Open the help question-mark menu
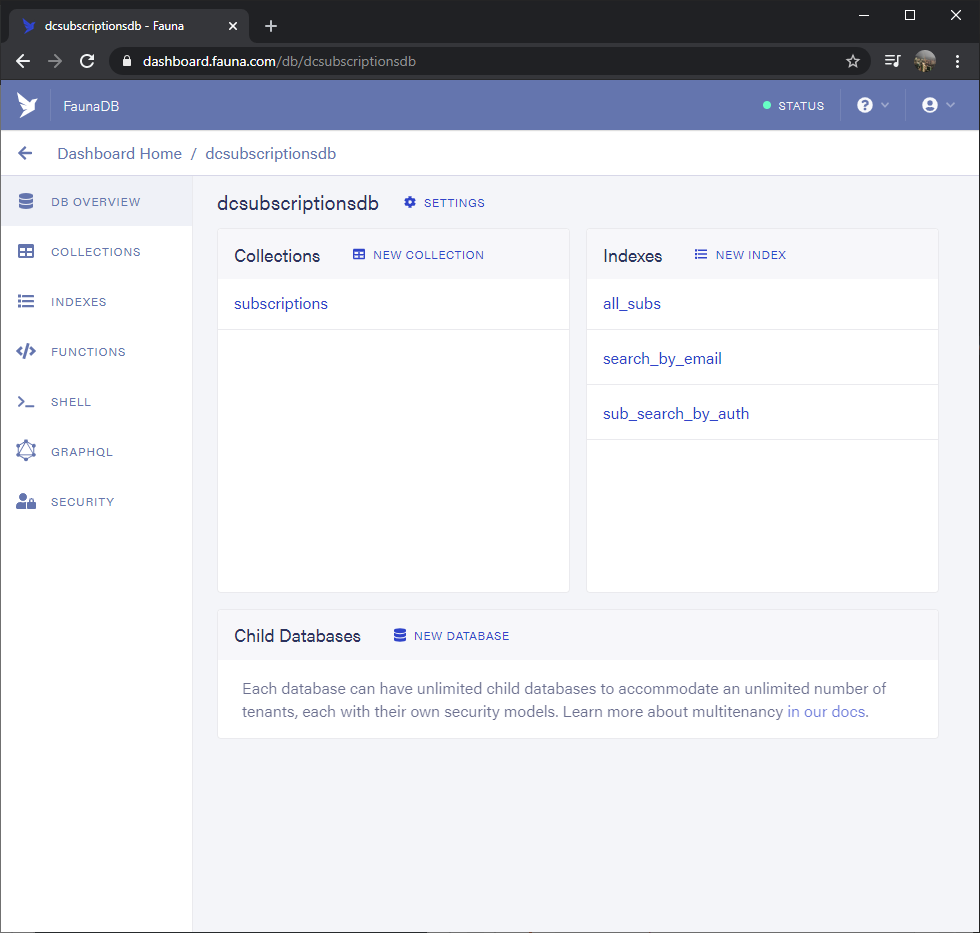980x933 pixels. click(x=866, y=104)
